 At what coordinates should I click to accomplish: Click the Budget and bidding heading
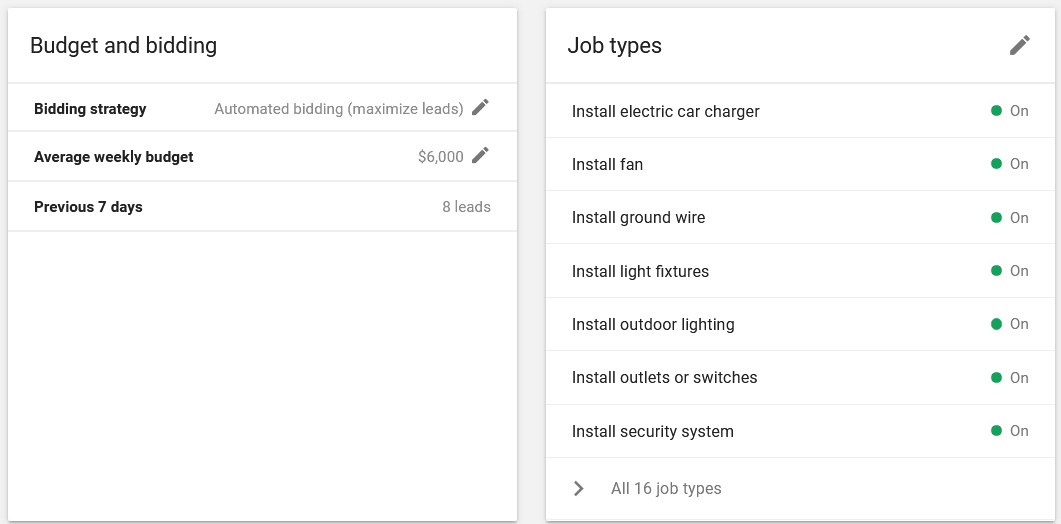coord(123,46)
